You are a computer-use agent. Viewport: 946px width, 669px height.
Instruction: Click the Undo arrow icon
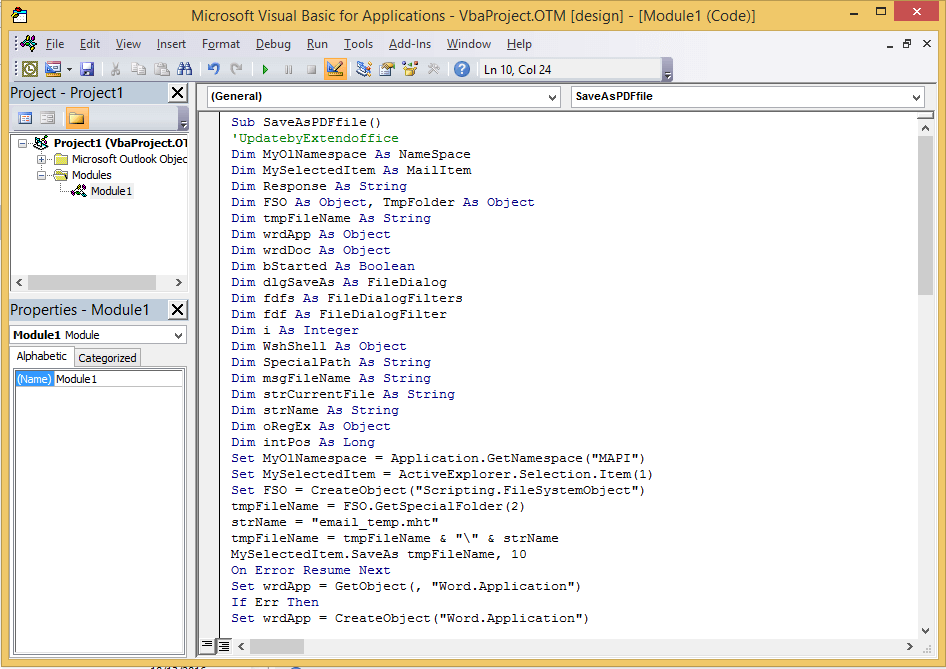[213, 69]
